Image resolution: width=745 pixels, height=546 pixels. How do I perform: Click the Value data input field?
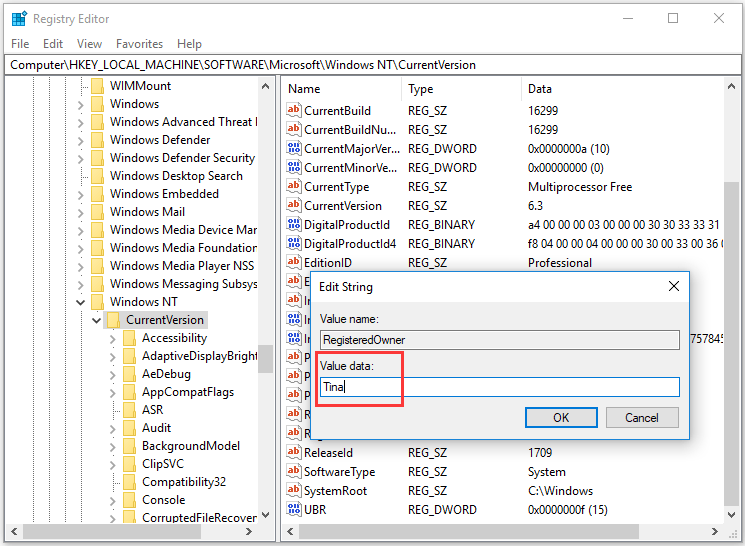[500, 387]
